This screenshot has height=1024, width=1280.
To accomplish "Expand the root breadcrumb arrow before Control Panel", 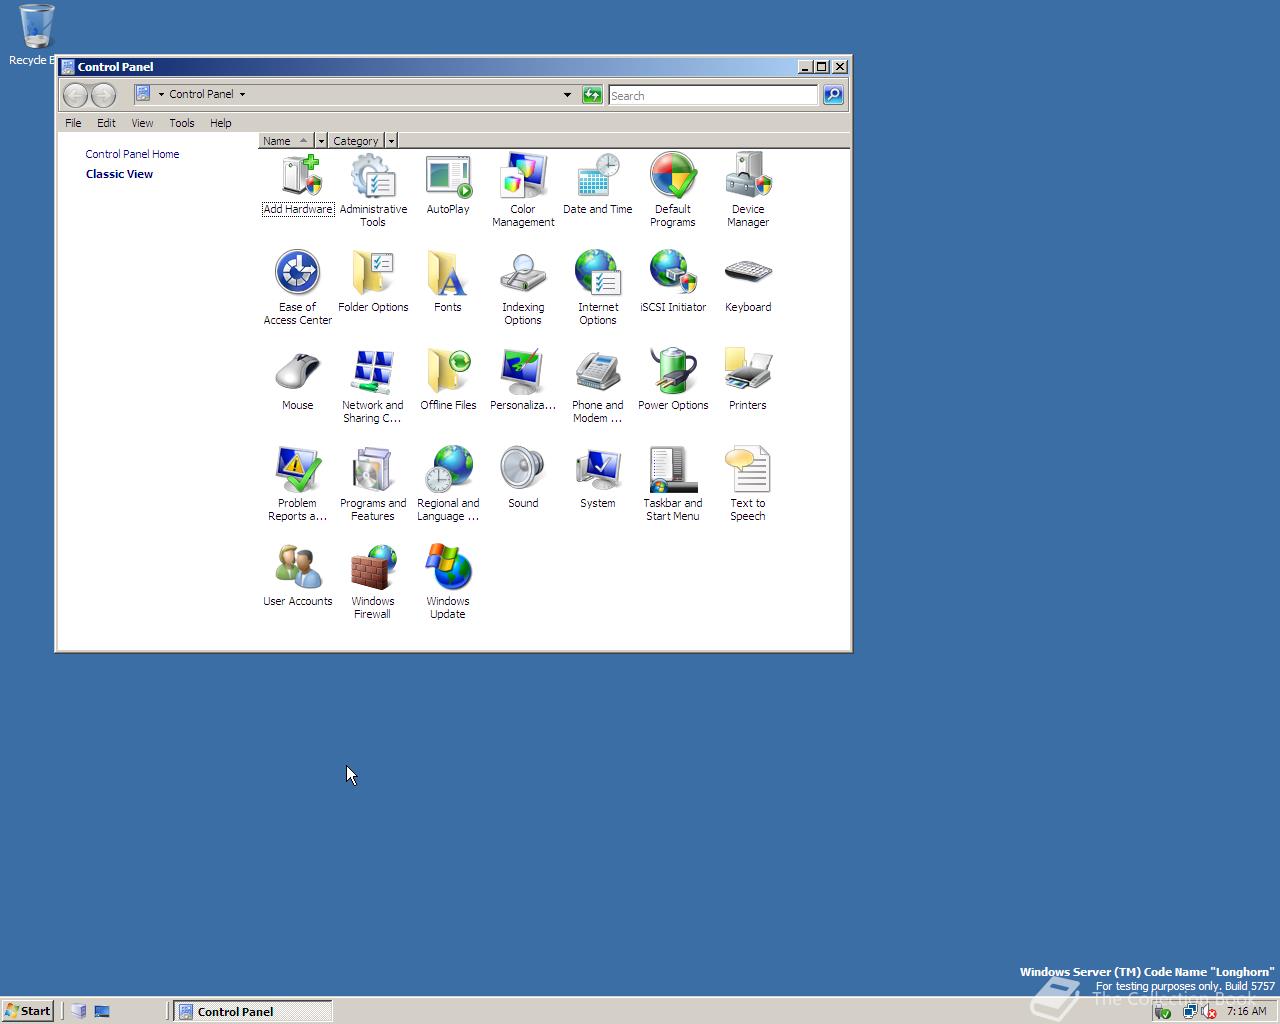I will [161, 94].
